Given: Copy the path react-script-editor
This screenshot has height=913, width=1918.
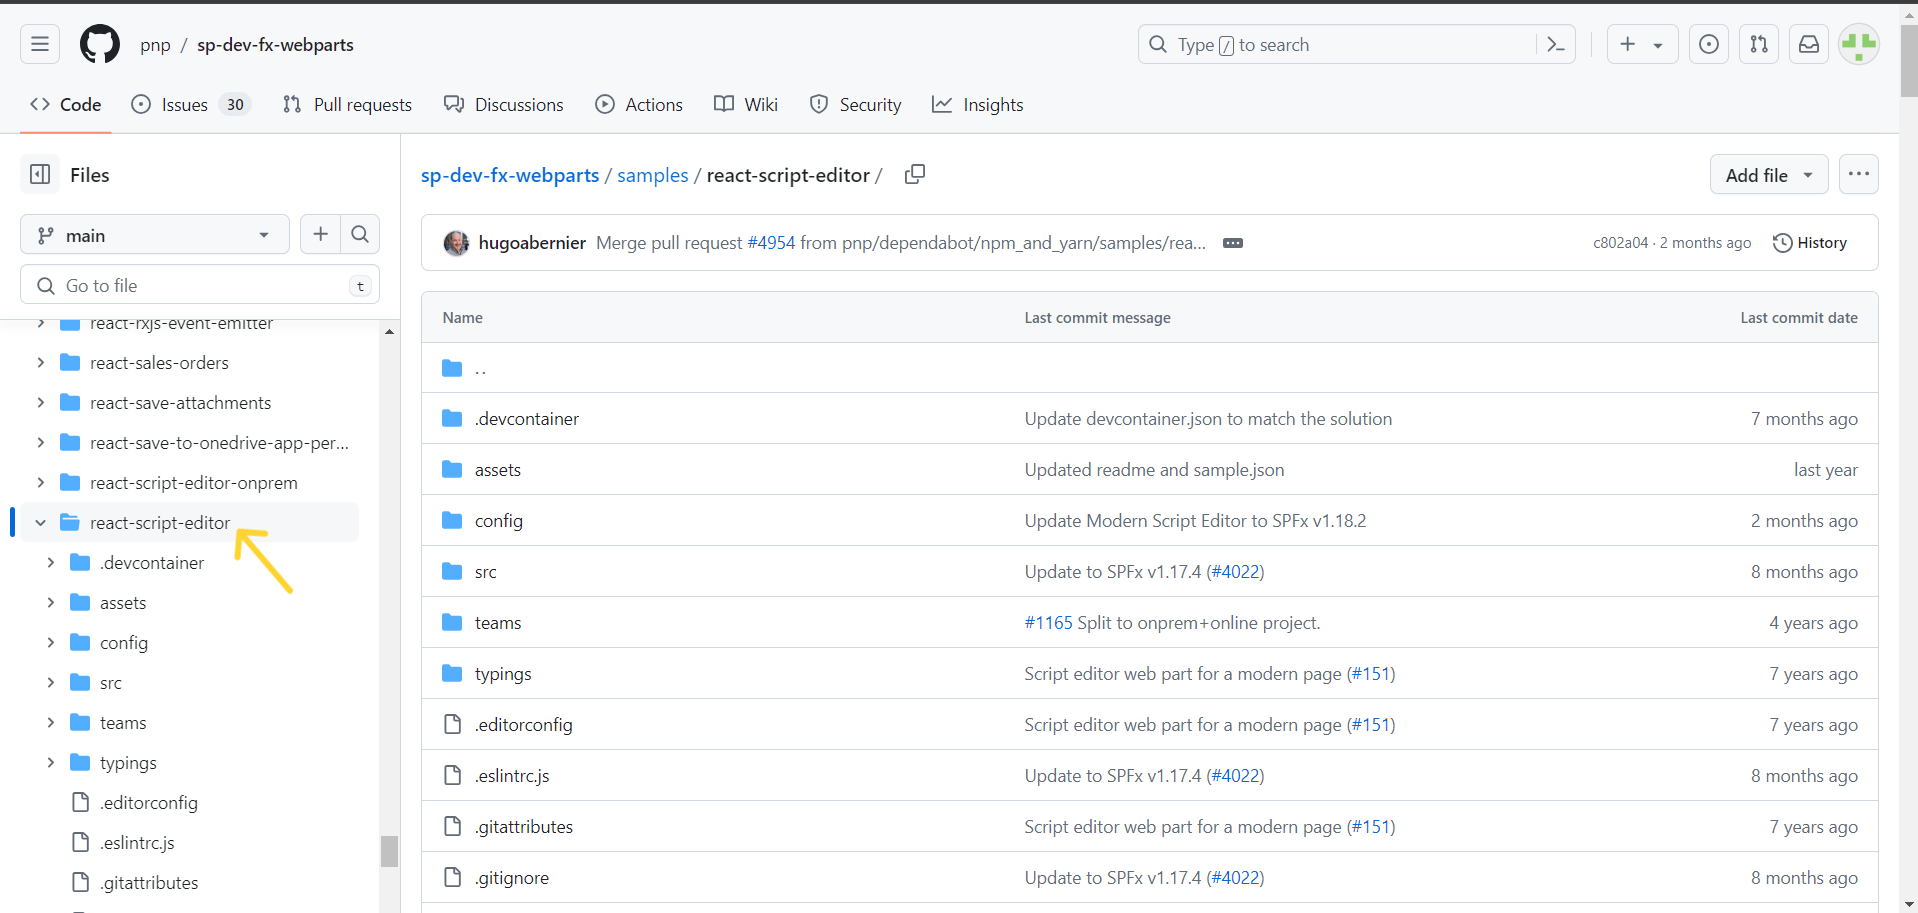Looking at the screenshot, I should [x=913, y=174].
